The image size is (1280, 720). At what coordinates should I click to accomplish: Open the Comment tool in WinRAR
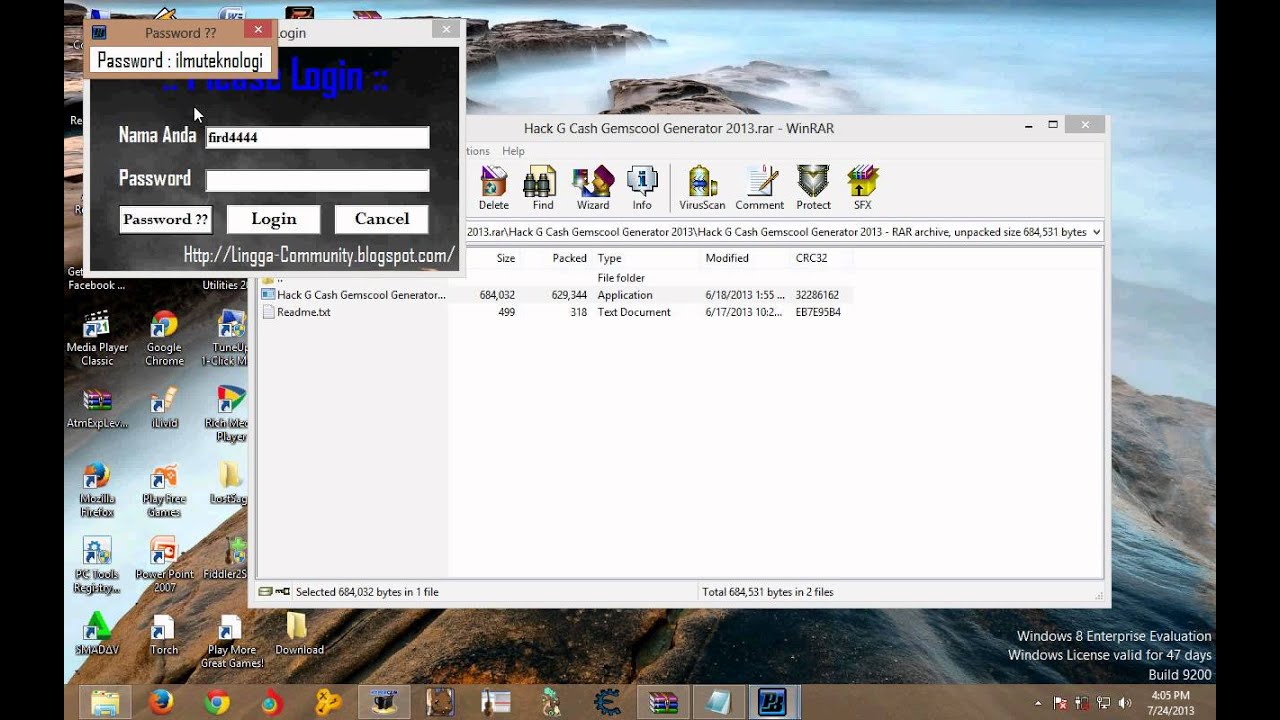click(x=760, y=188)
